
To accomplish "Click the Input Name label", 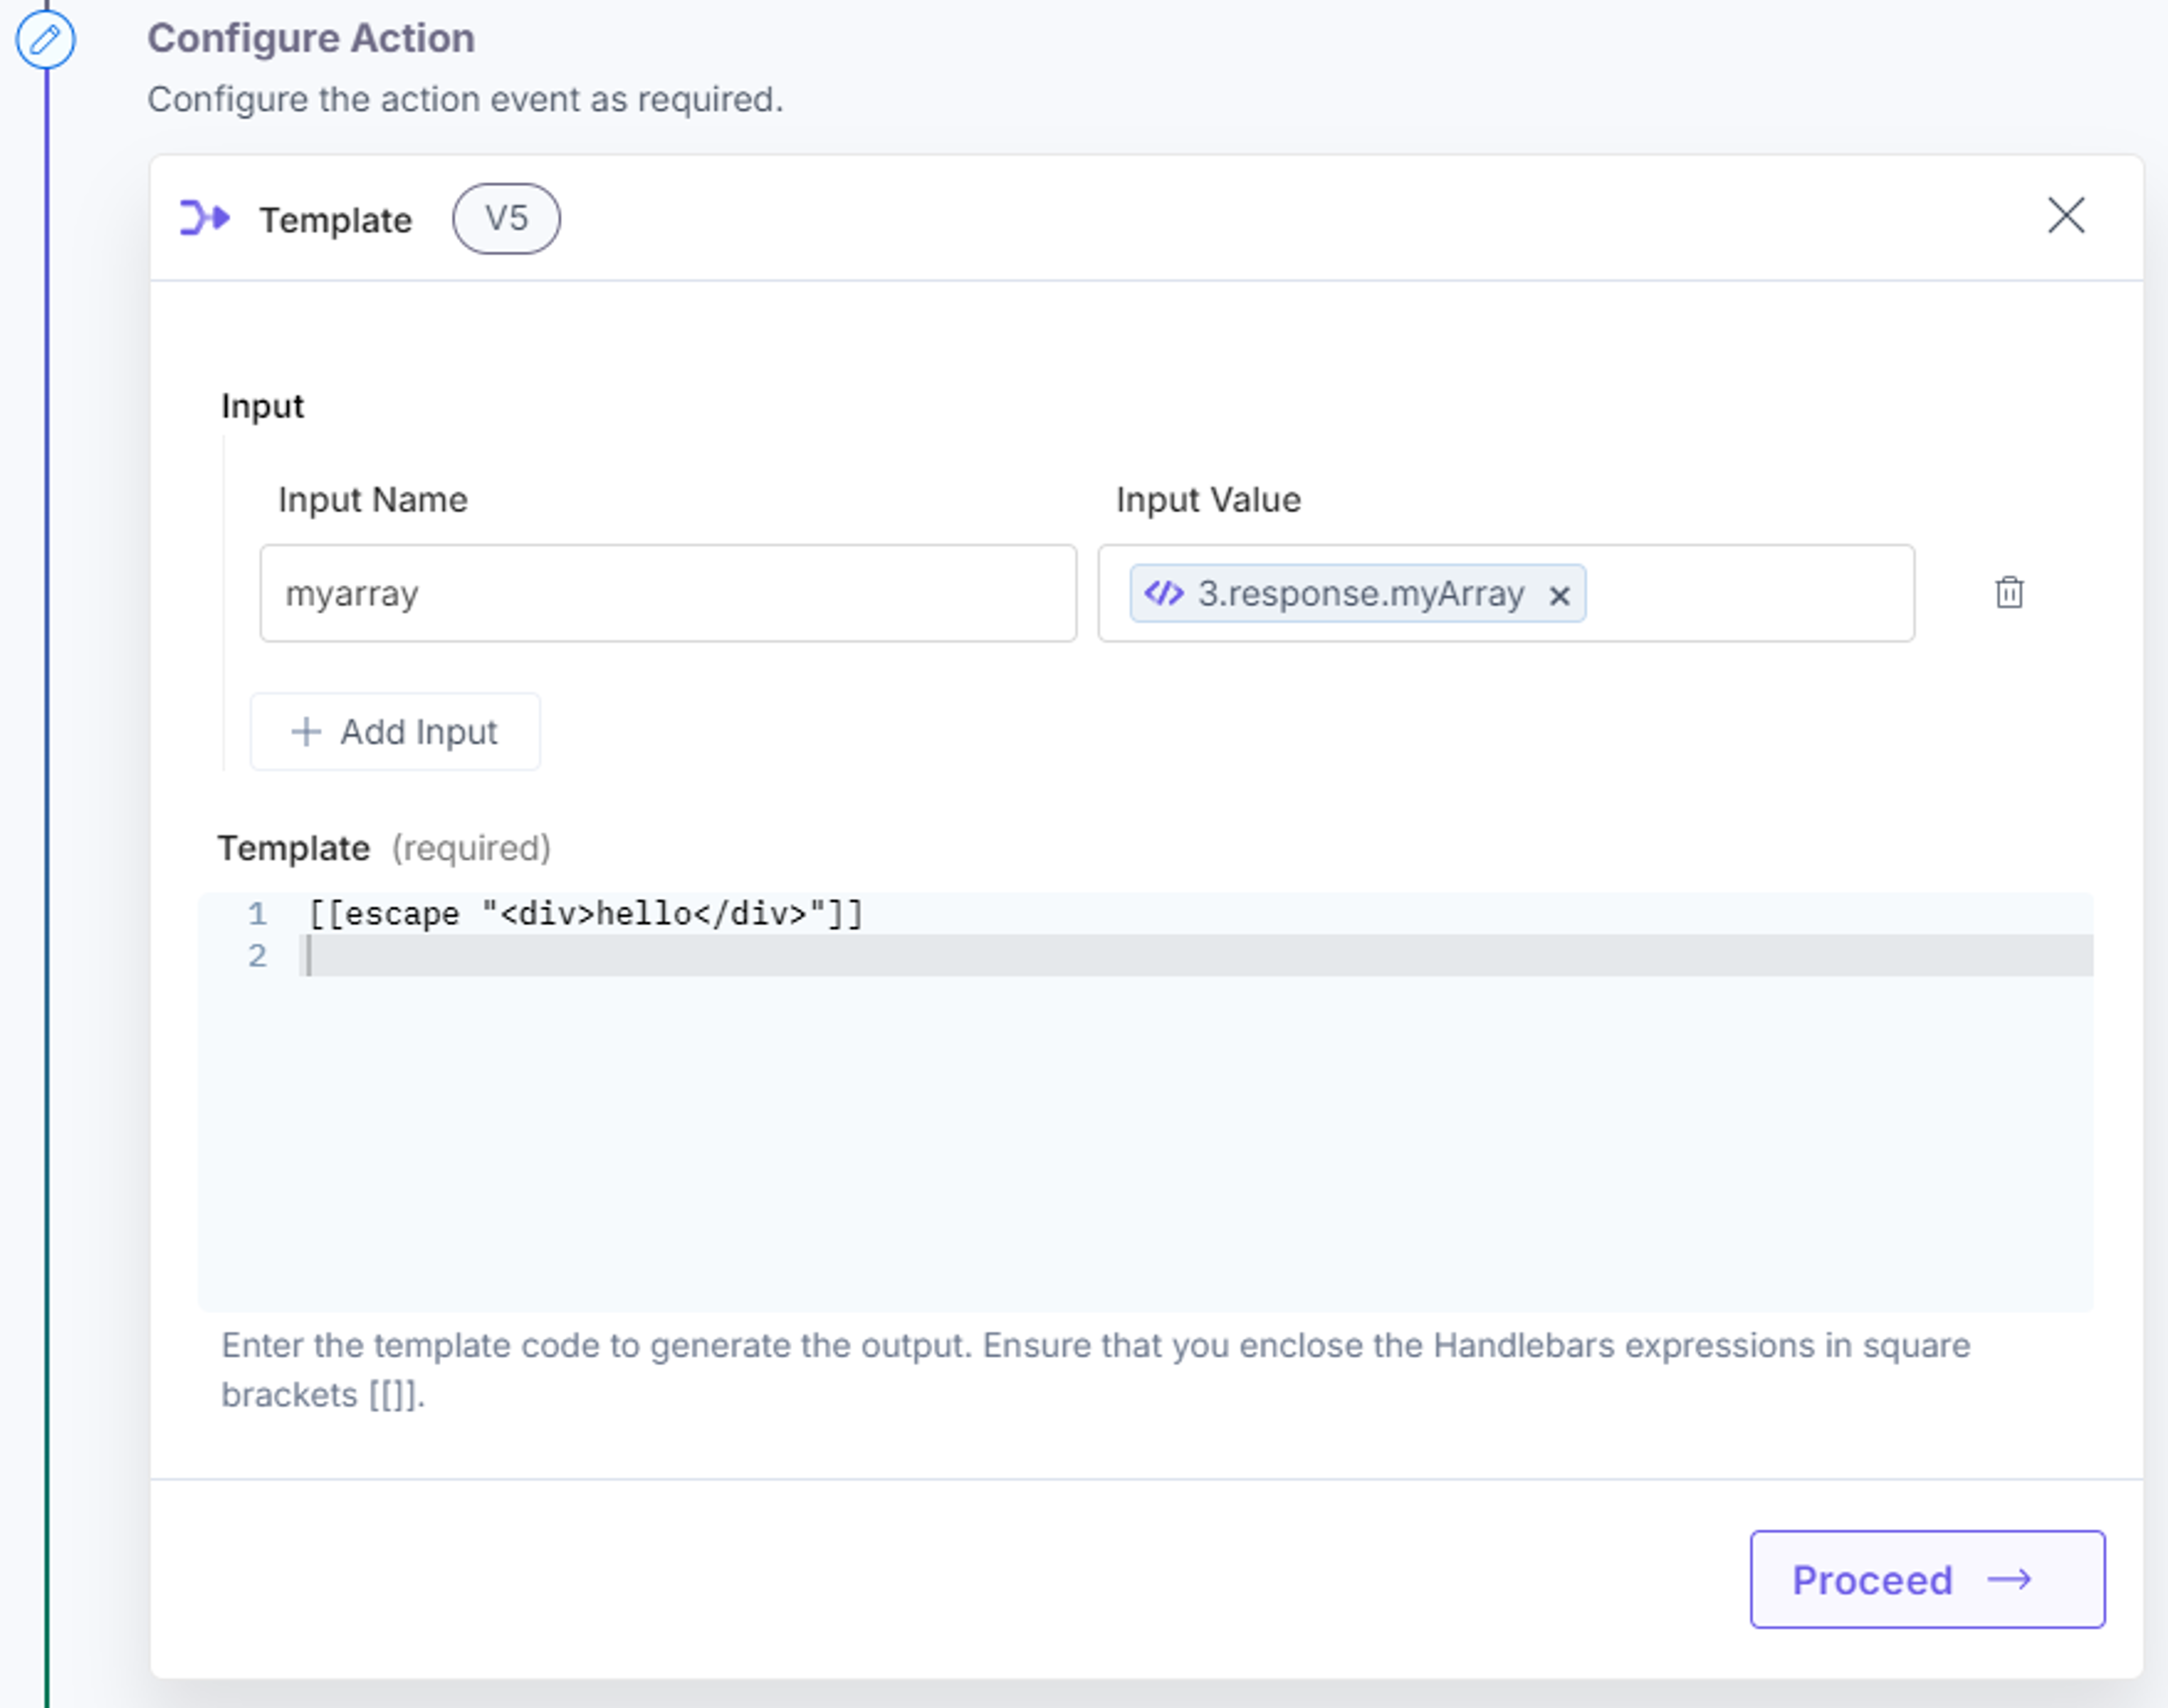I will coord(373,499).
